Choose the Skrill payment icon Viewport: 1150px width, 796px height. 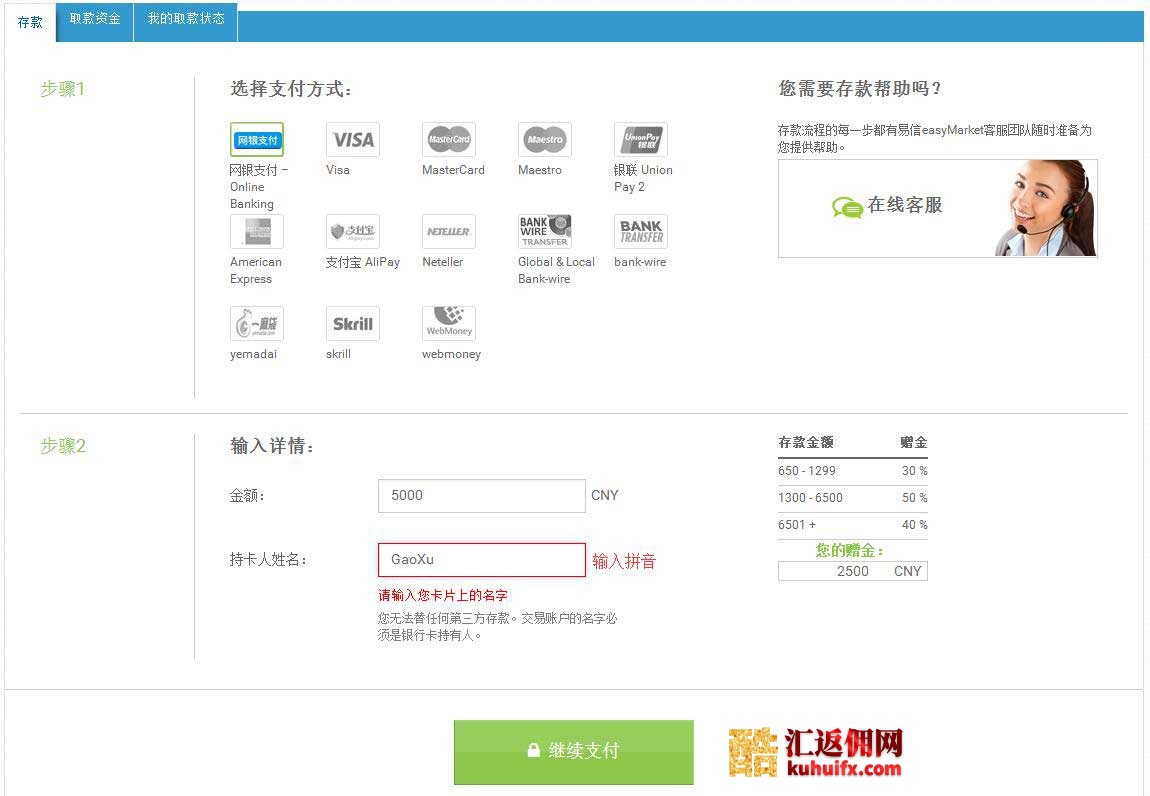pyautogui.click(x=353, y=324)
